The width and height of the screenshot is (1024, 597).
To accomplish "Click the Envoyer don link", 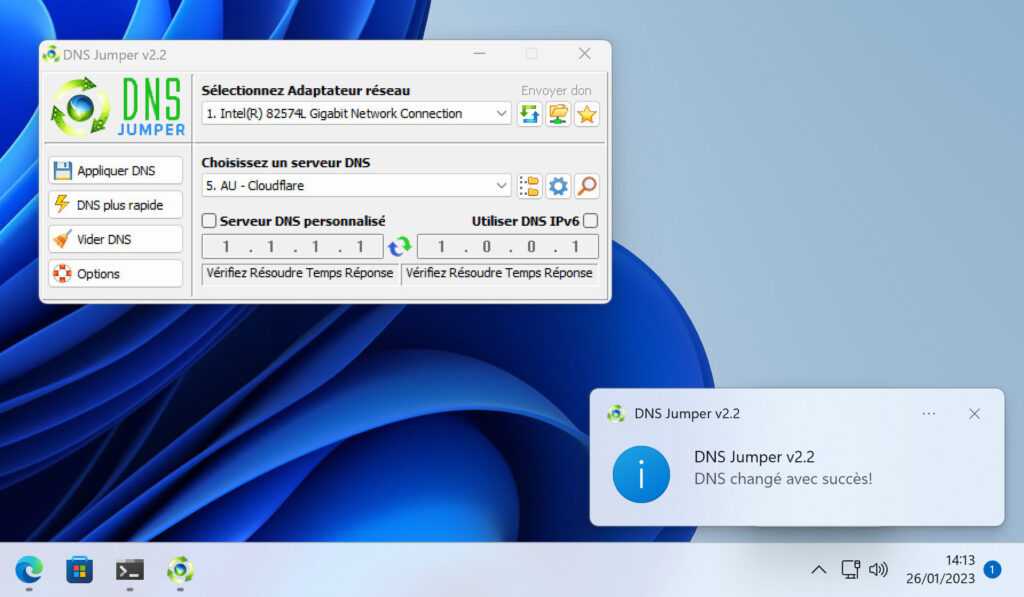I will coord(556,91).
